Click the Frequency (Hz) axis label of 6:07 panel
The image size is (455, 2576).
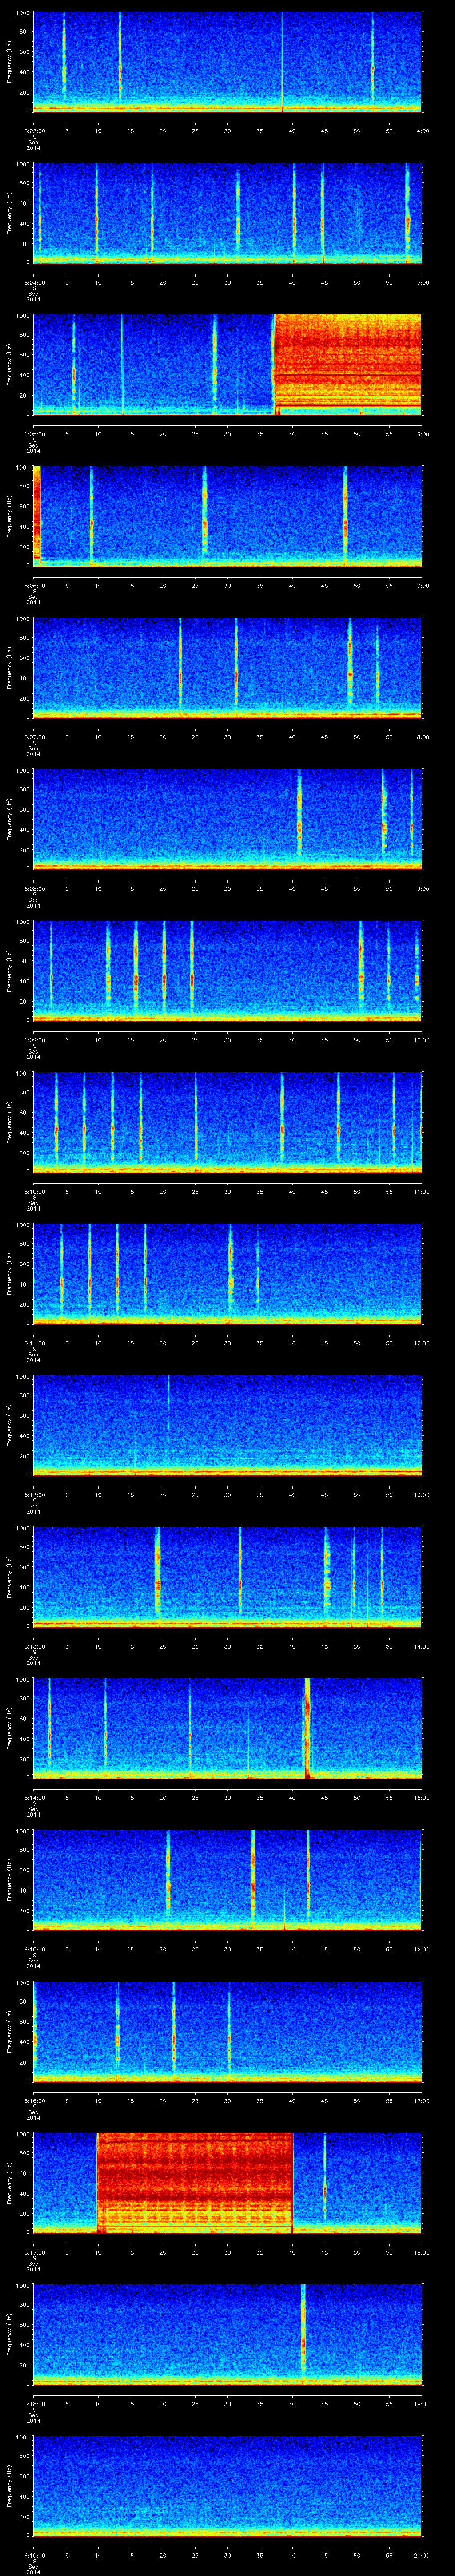9,667
